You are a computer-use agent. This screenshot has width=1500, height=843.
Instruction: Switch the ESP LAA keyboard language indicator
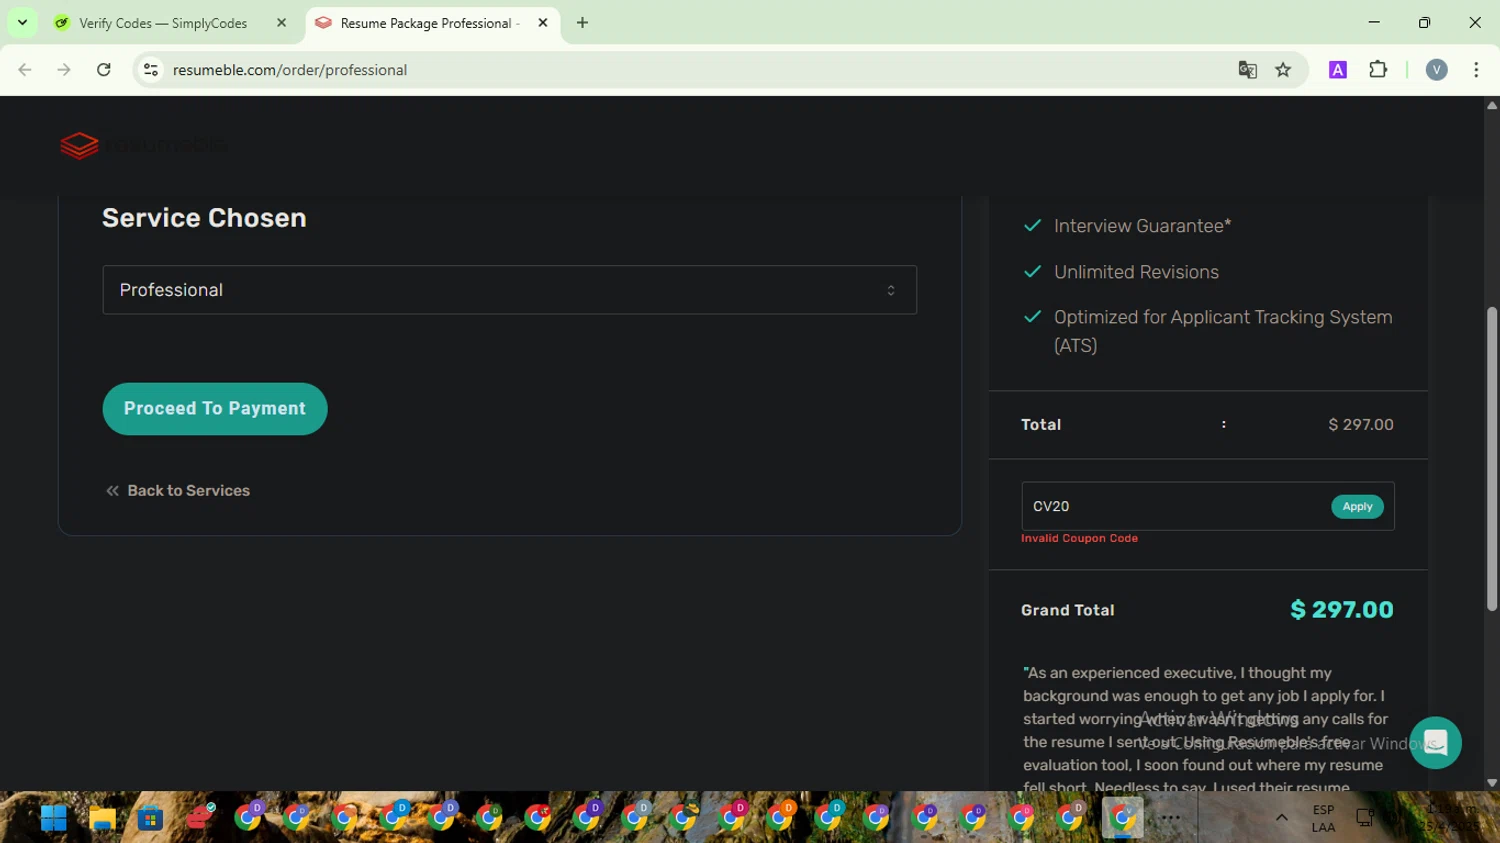1323,818
